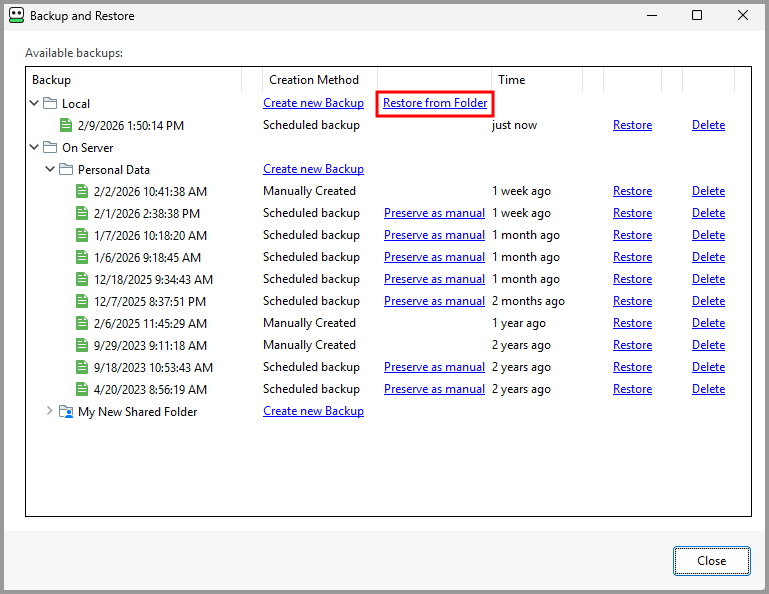Restore the 1/6/2026 9:18:45 AM backup
Screen dimensions: 769x594
tap(632, 257)
